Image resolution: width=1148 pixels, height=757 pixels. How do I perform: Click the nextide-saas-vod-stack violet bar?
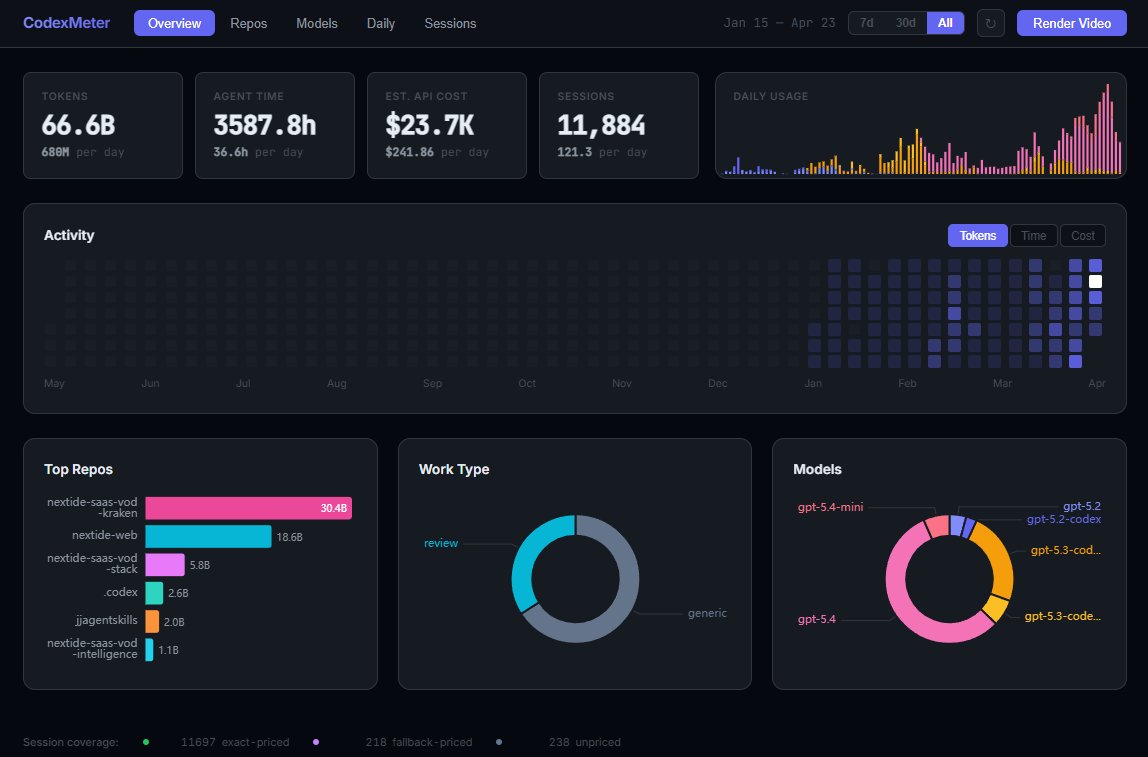click(x=165, y=564)
